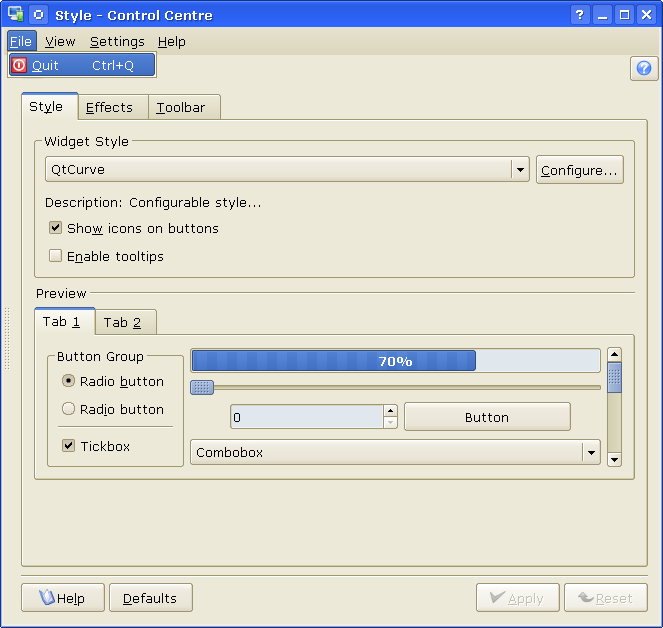Switch to the Effects tab
663x628 pixels.
point(113,107)
